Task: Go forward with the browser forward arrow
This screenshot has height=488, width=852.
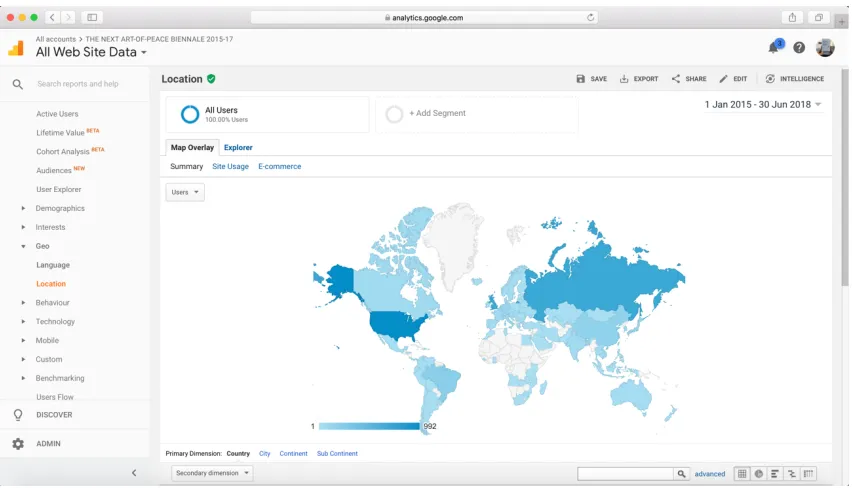Action: pos(68,17)
